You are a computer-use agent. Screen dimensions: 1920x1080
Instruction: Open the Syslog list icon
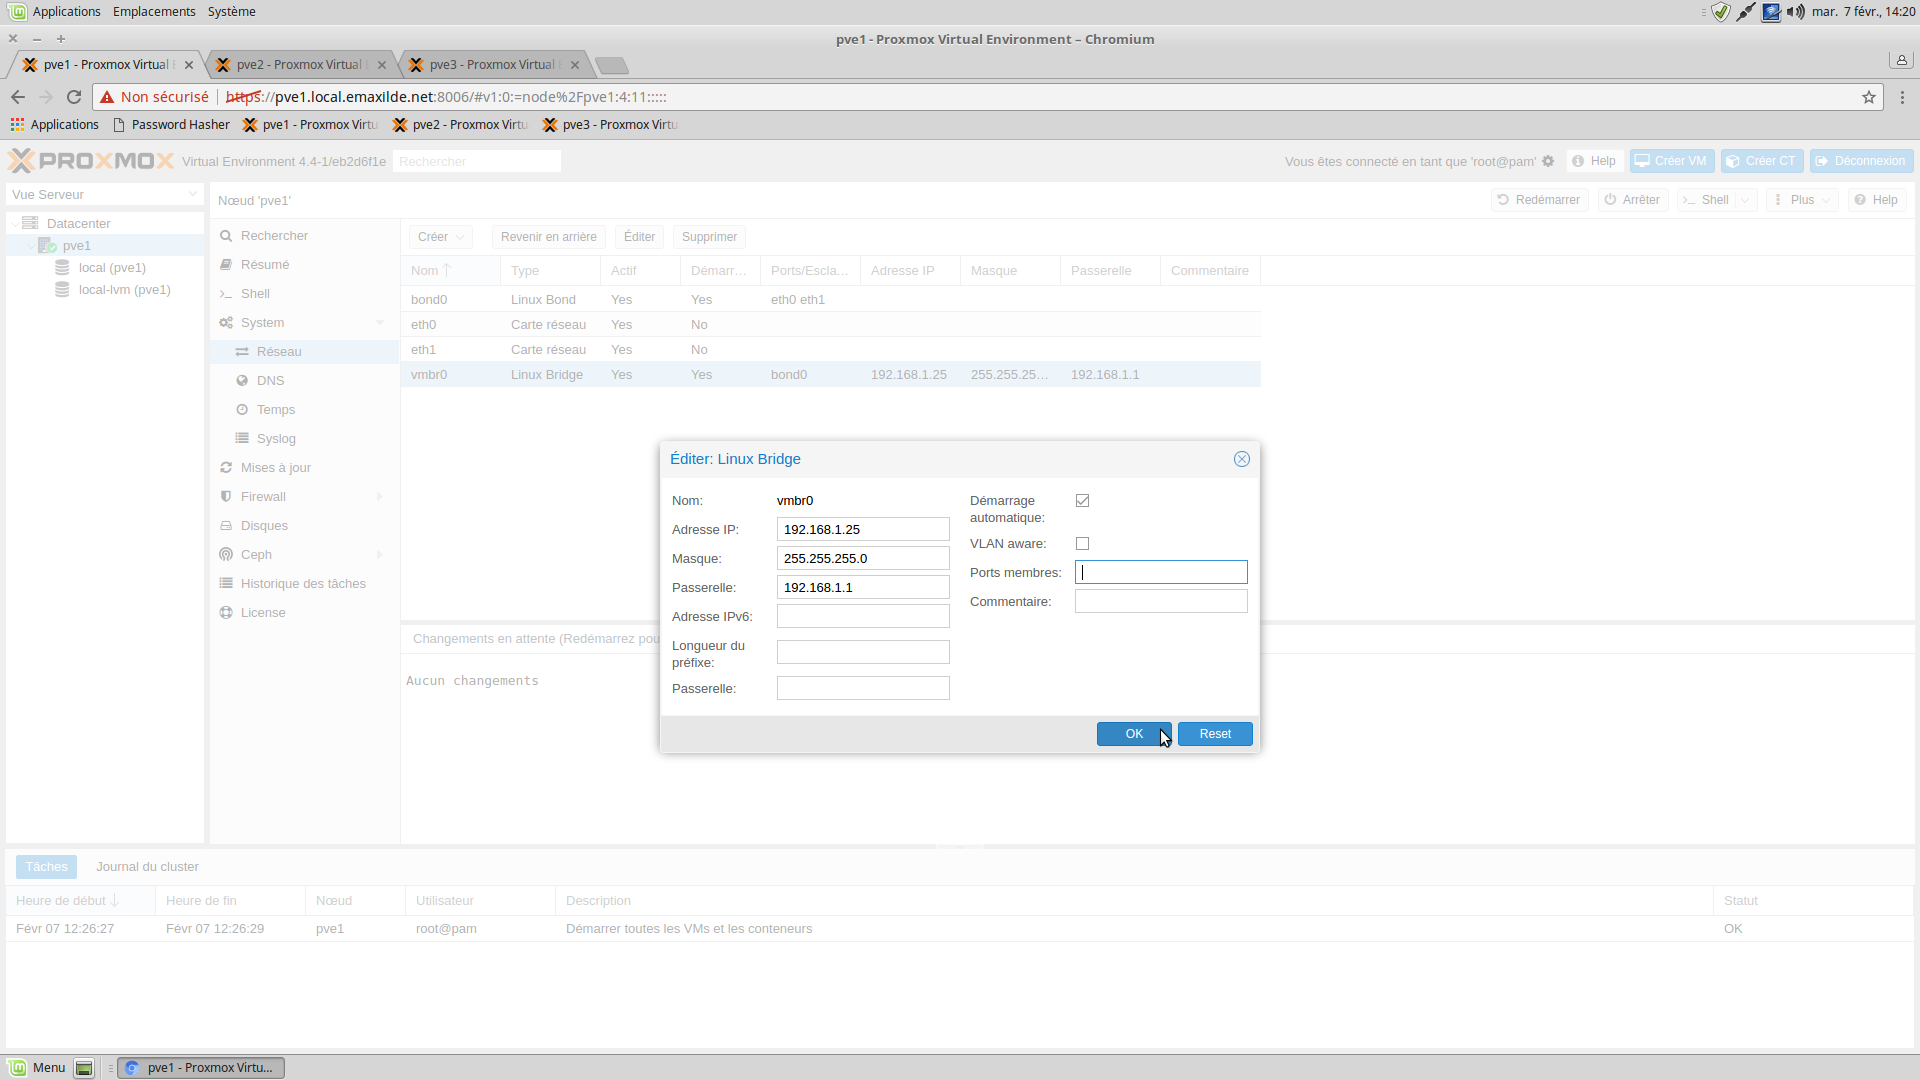click(x=242, y=439)
